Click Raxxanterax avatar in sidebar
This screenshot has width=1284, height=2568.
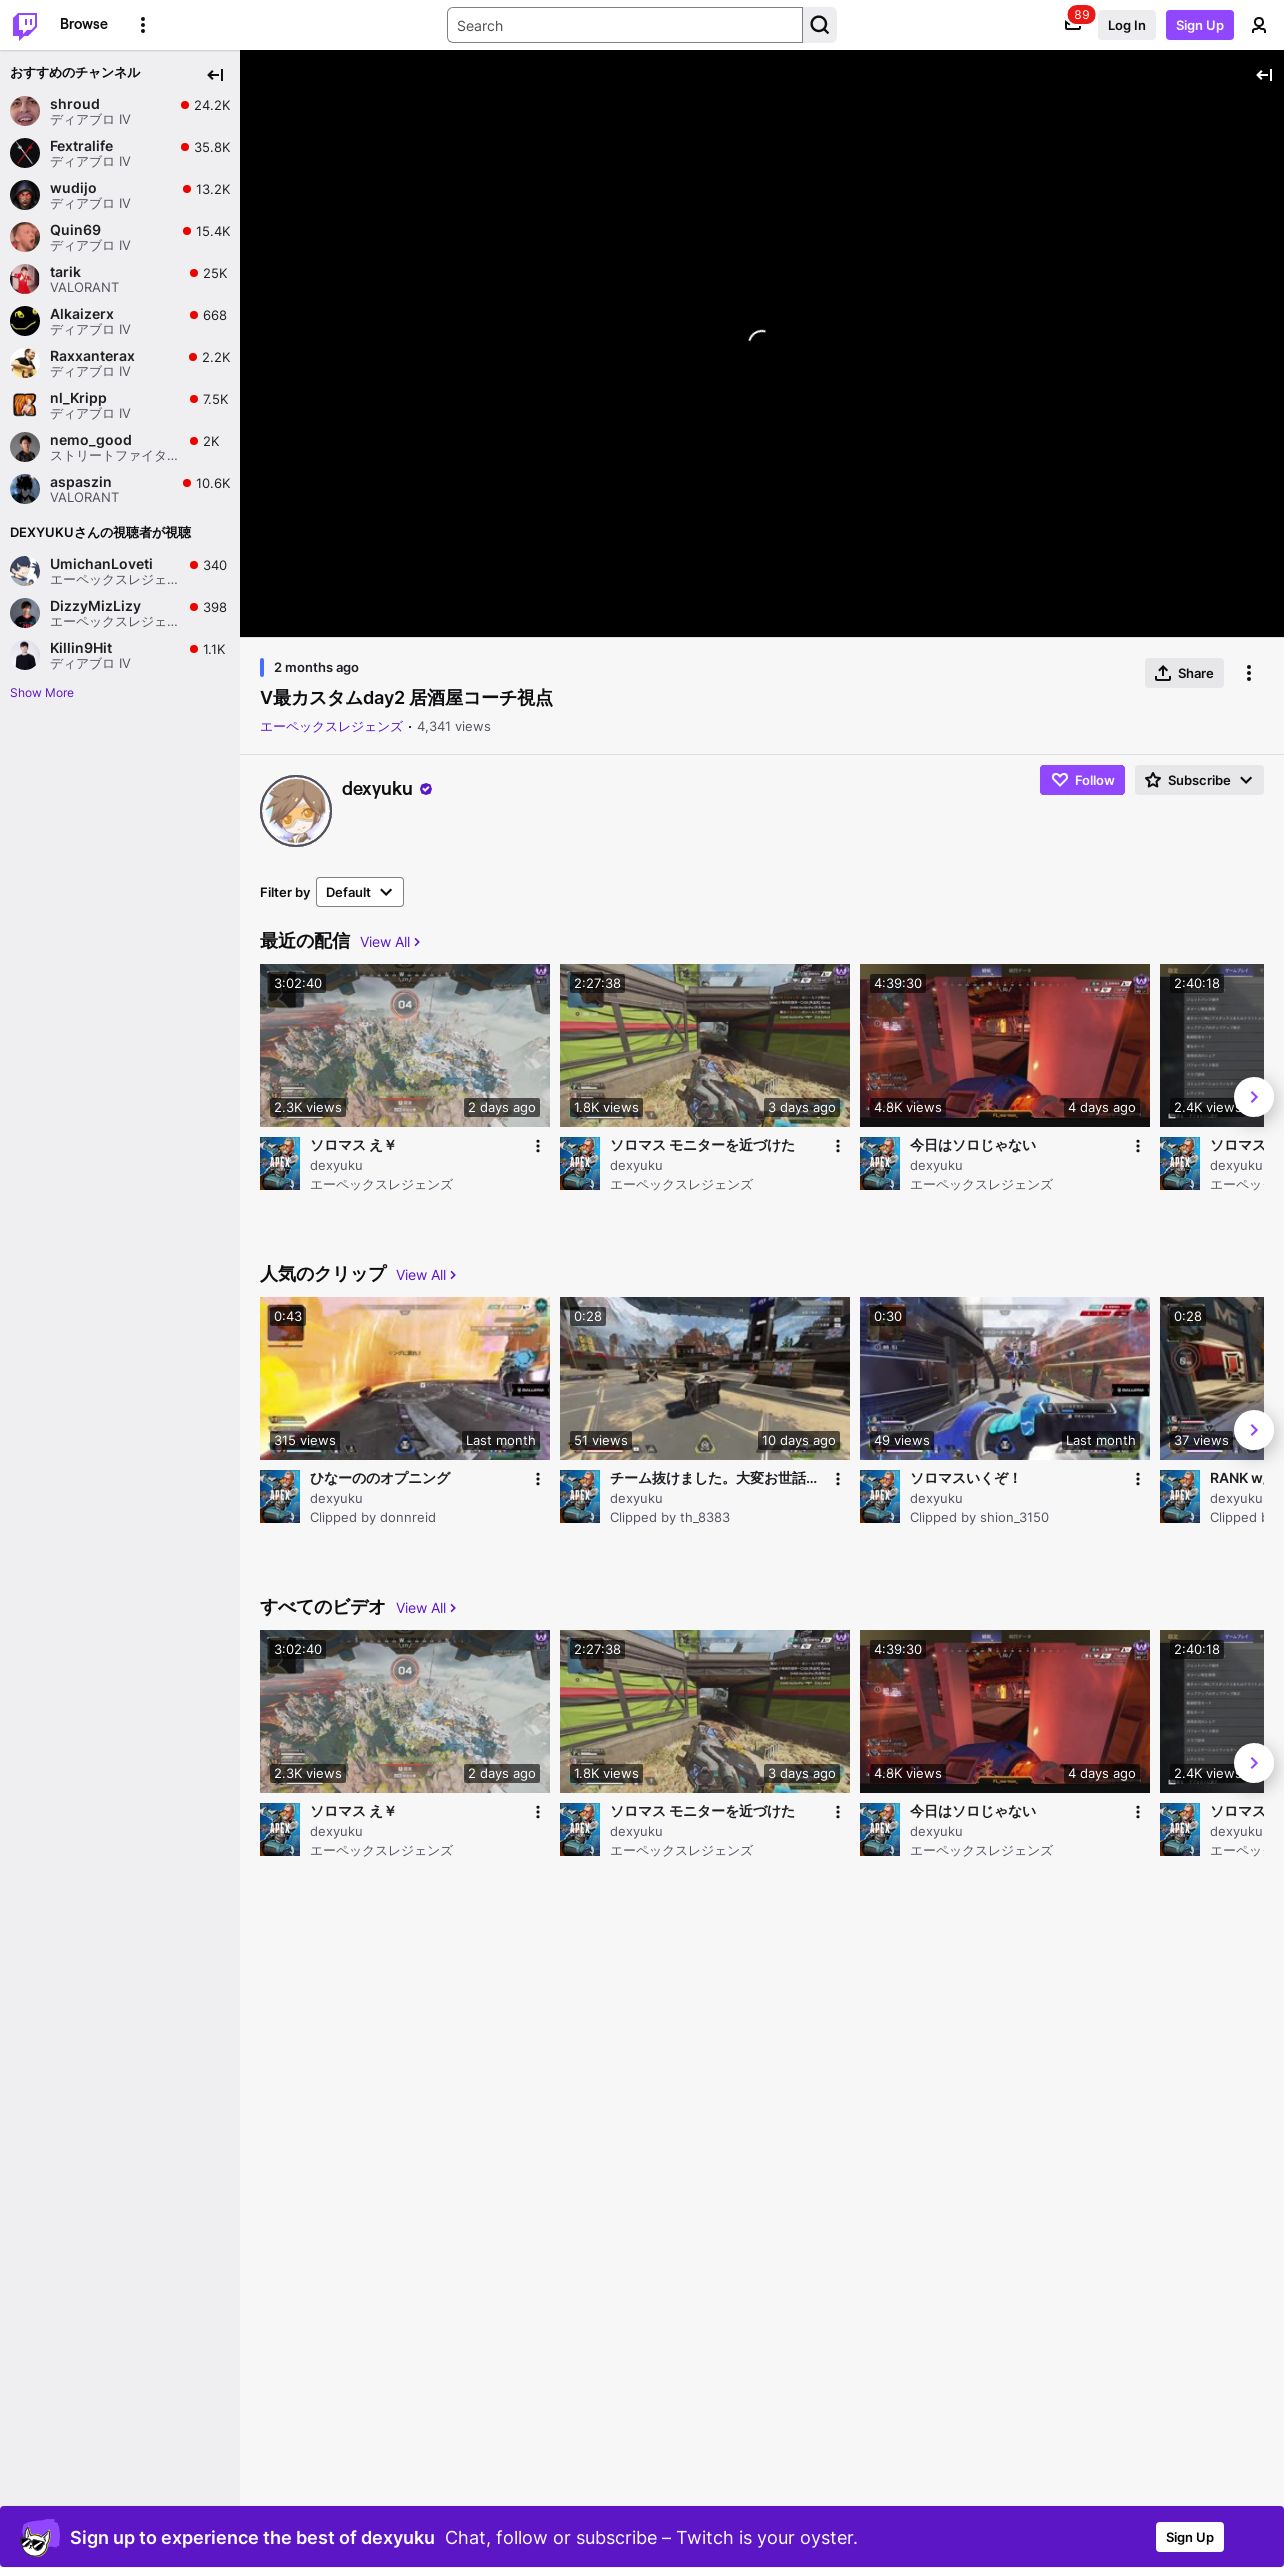(x=25, y=363)
